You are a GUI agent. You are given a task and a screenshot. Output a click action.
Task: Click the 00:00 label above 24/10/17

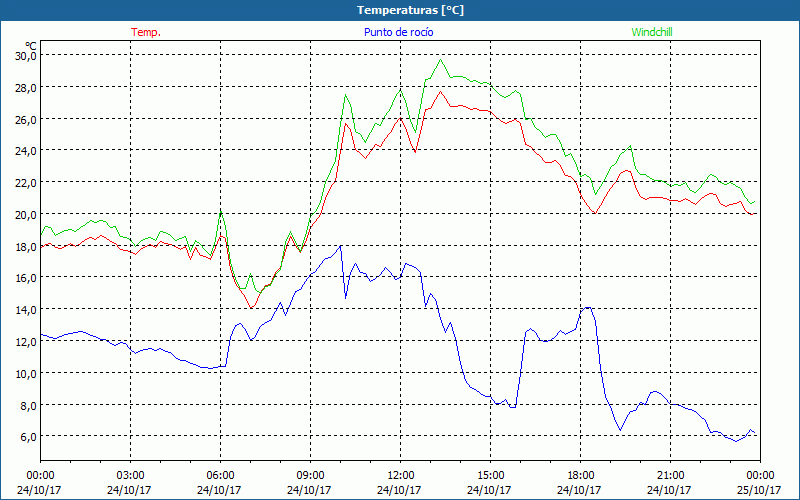[x=40, y=476]
